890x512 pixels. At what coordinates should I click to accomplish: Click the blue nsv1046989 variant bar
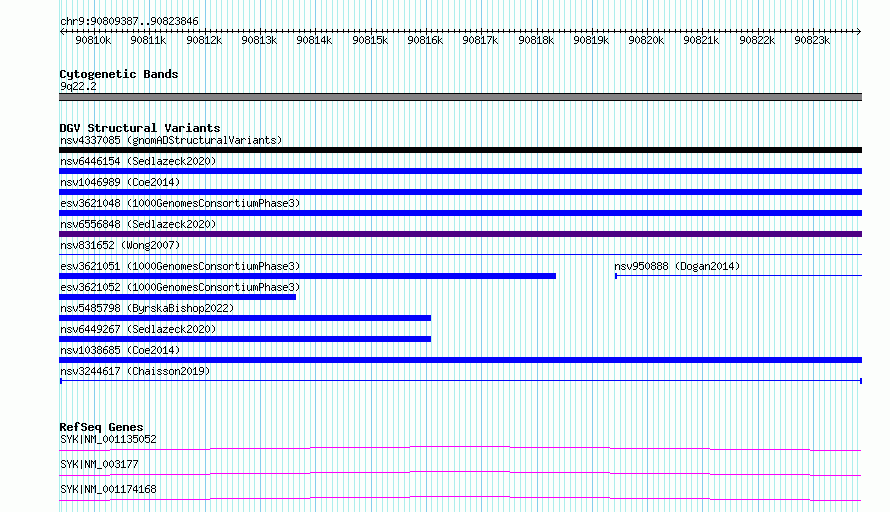[460, 192]
